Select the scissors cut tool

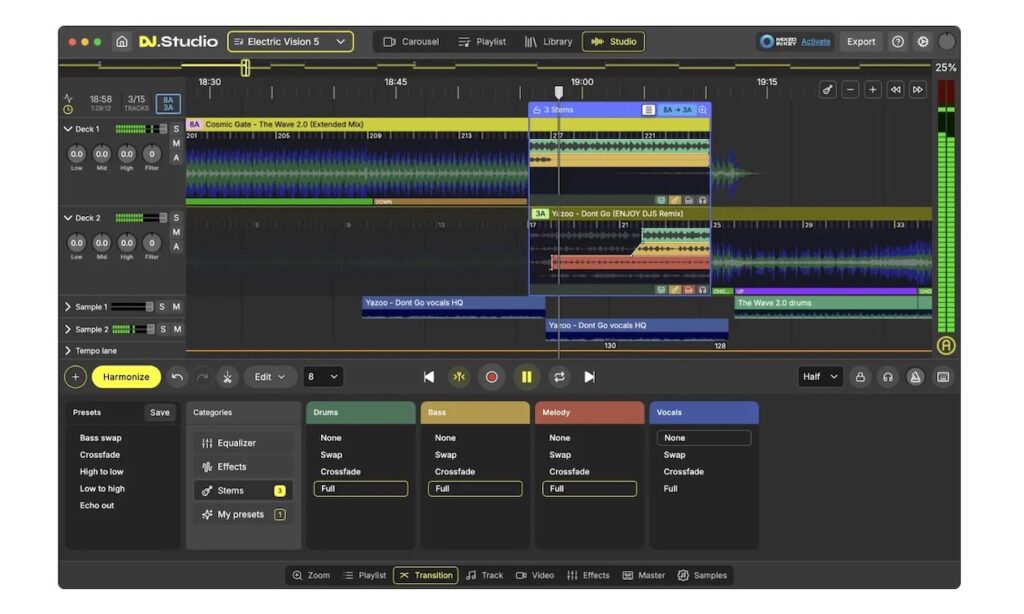pos(227,377)
